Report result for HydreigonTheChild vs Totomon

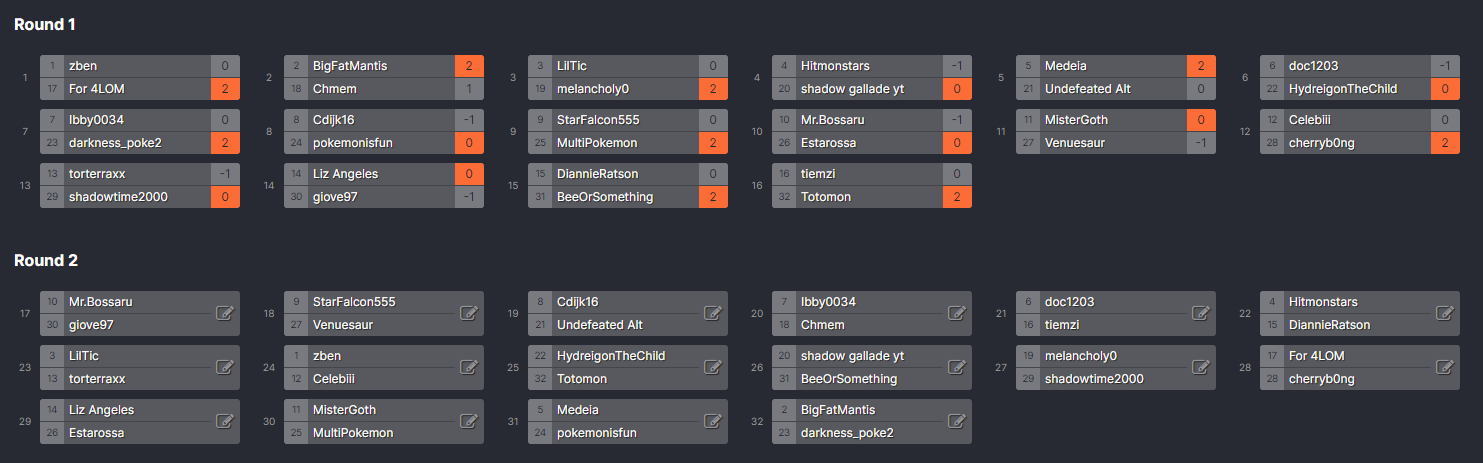pos(713,367)
